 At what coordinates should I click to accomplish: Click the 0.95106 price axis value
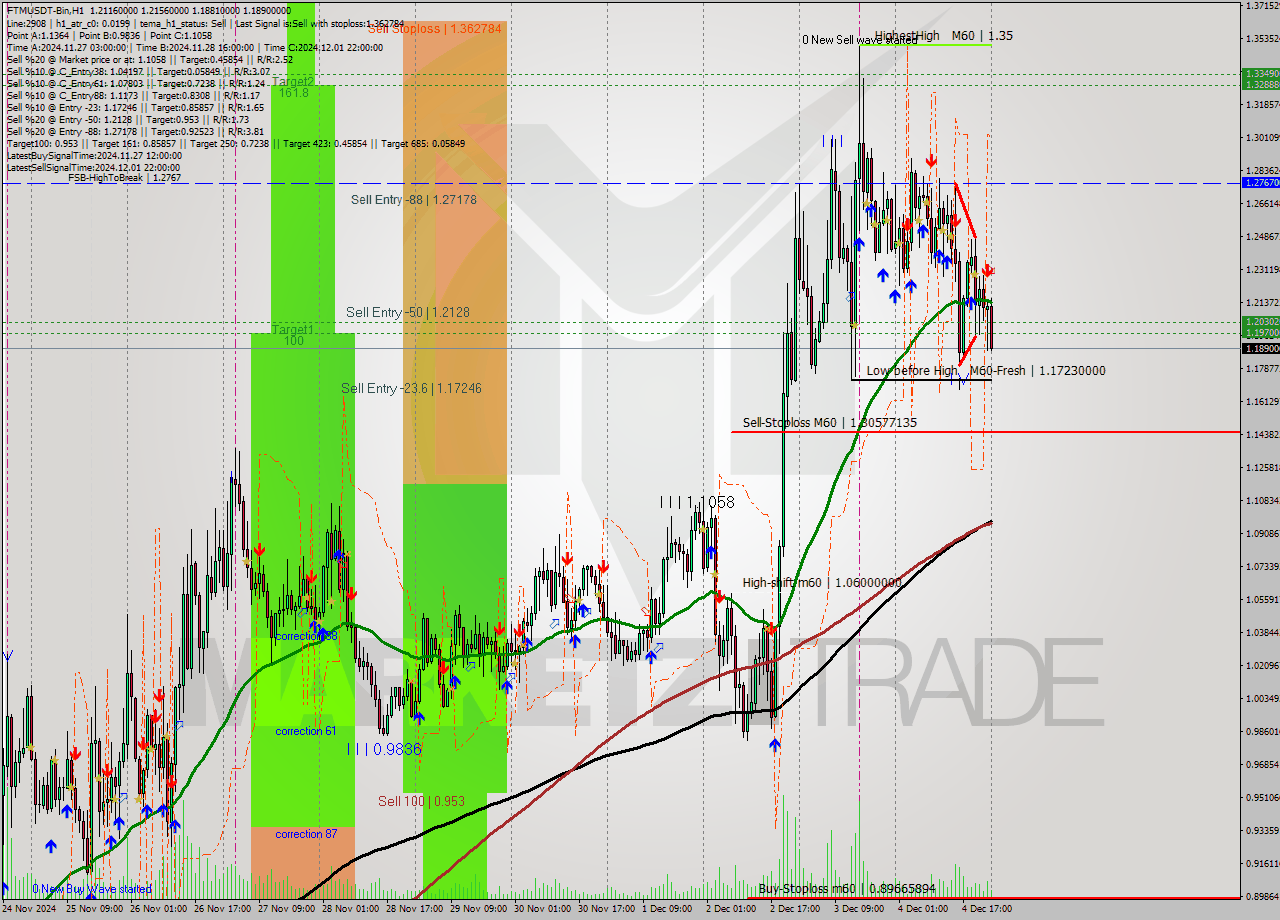[x=1262, y=798]
